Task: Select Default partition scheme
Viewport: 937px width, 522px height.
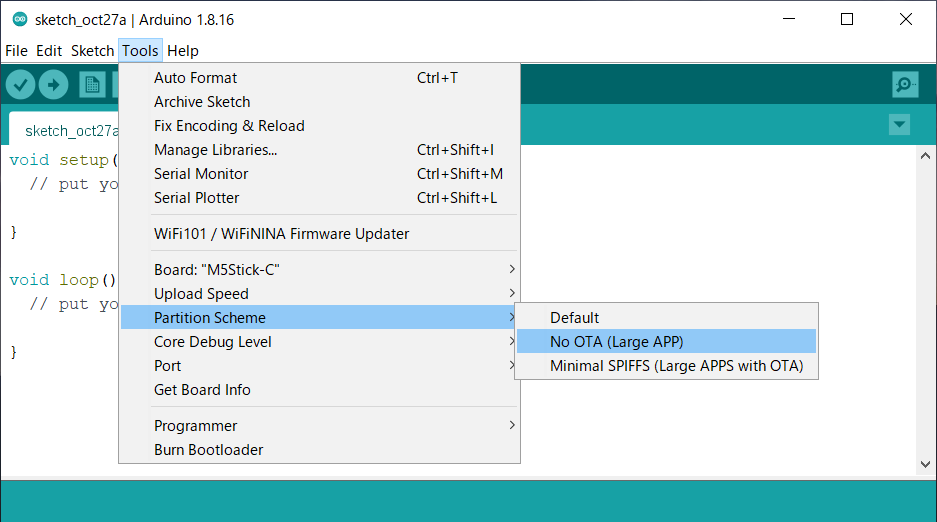Action: click(x=666, y=317)
